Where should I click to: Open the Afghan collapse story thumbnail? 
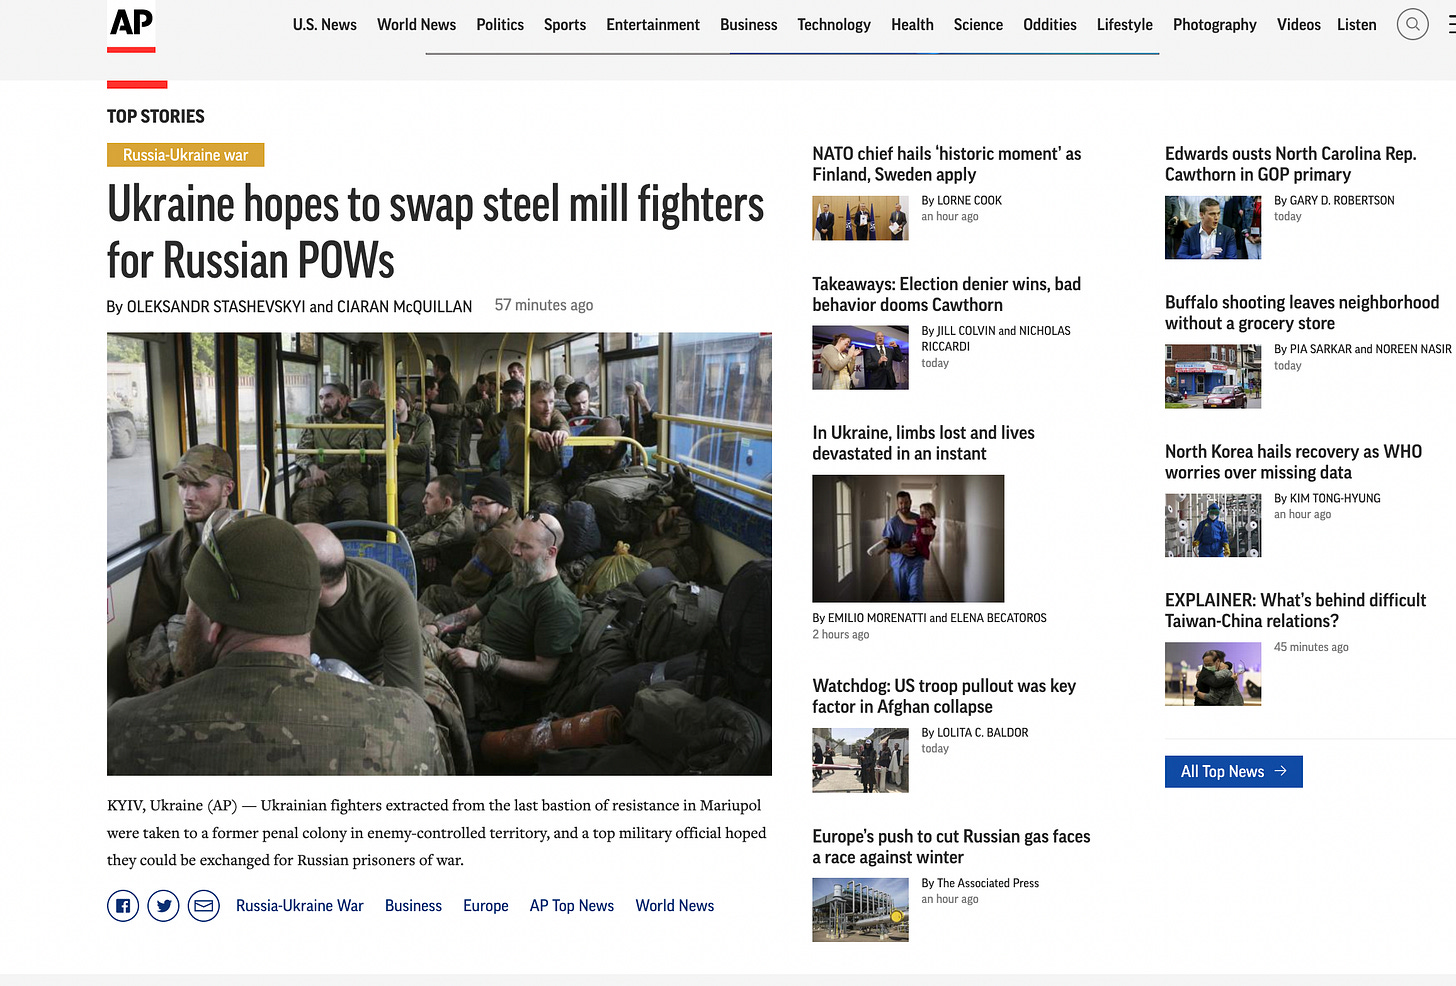pos(860,760)
